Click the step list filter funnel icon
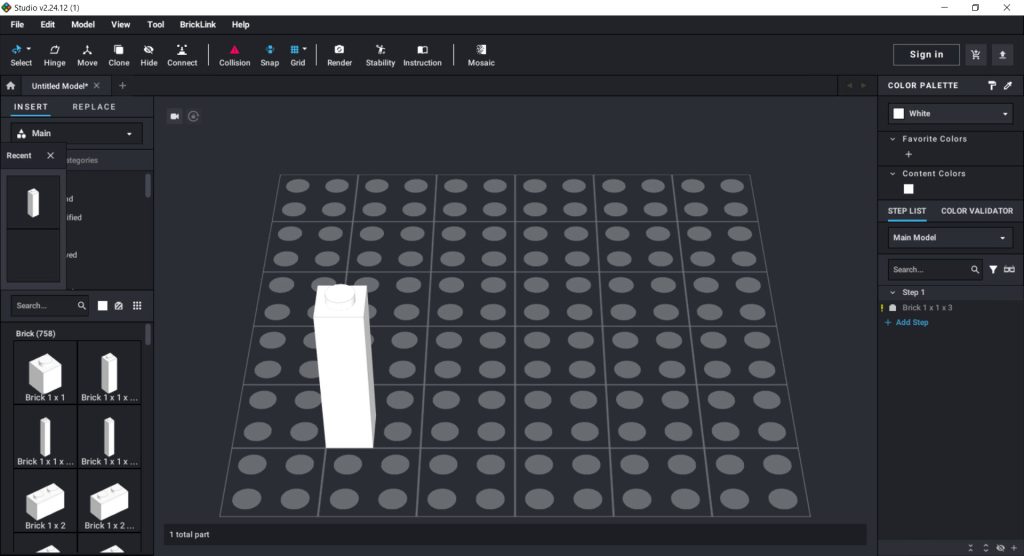This screenshot has width=1024, height=556. [x=993, y=269]
